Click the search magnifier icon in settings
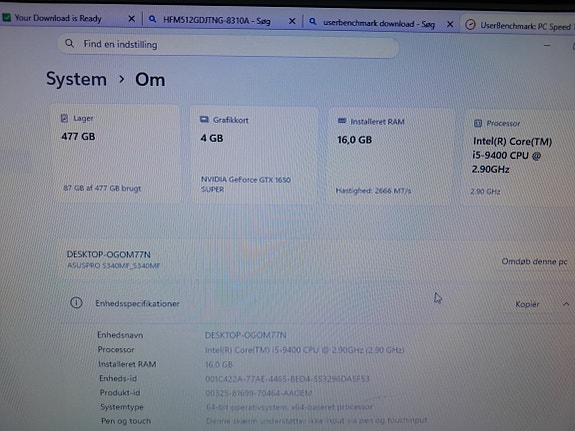The image size is (575, 431). point(69,44)
